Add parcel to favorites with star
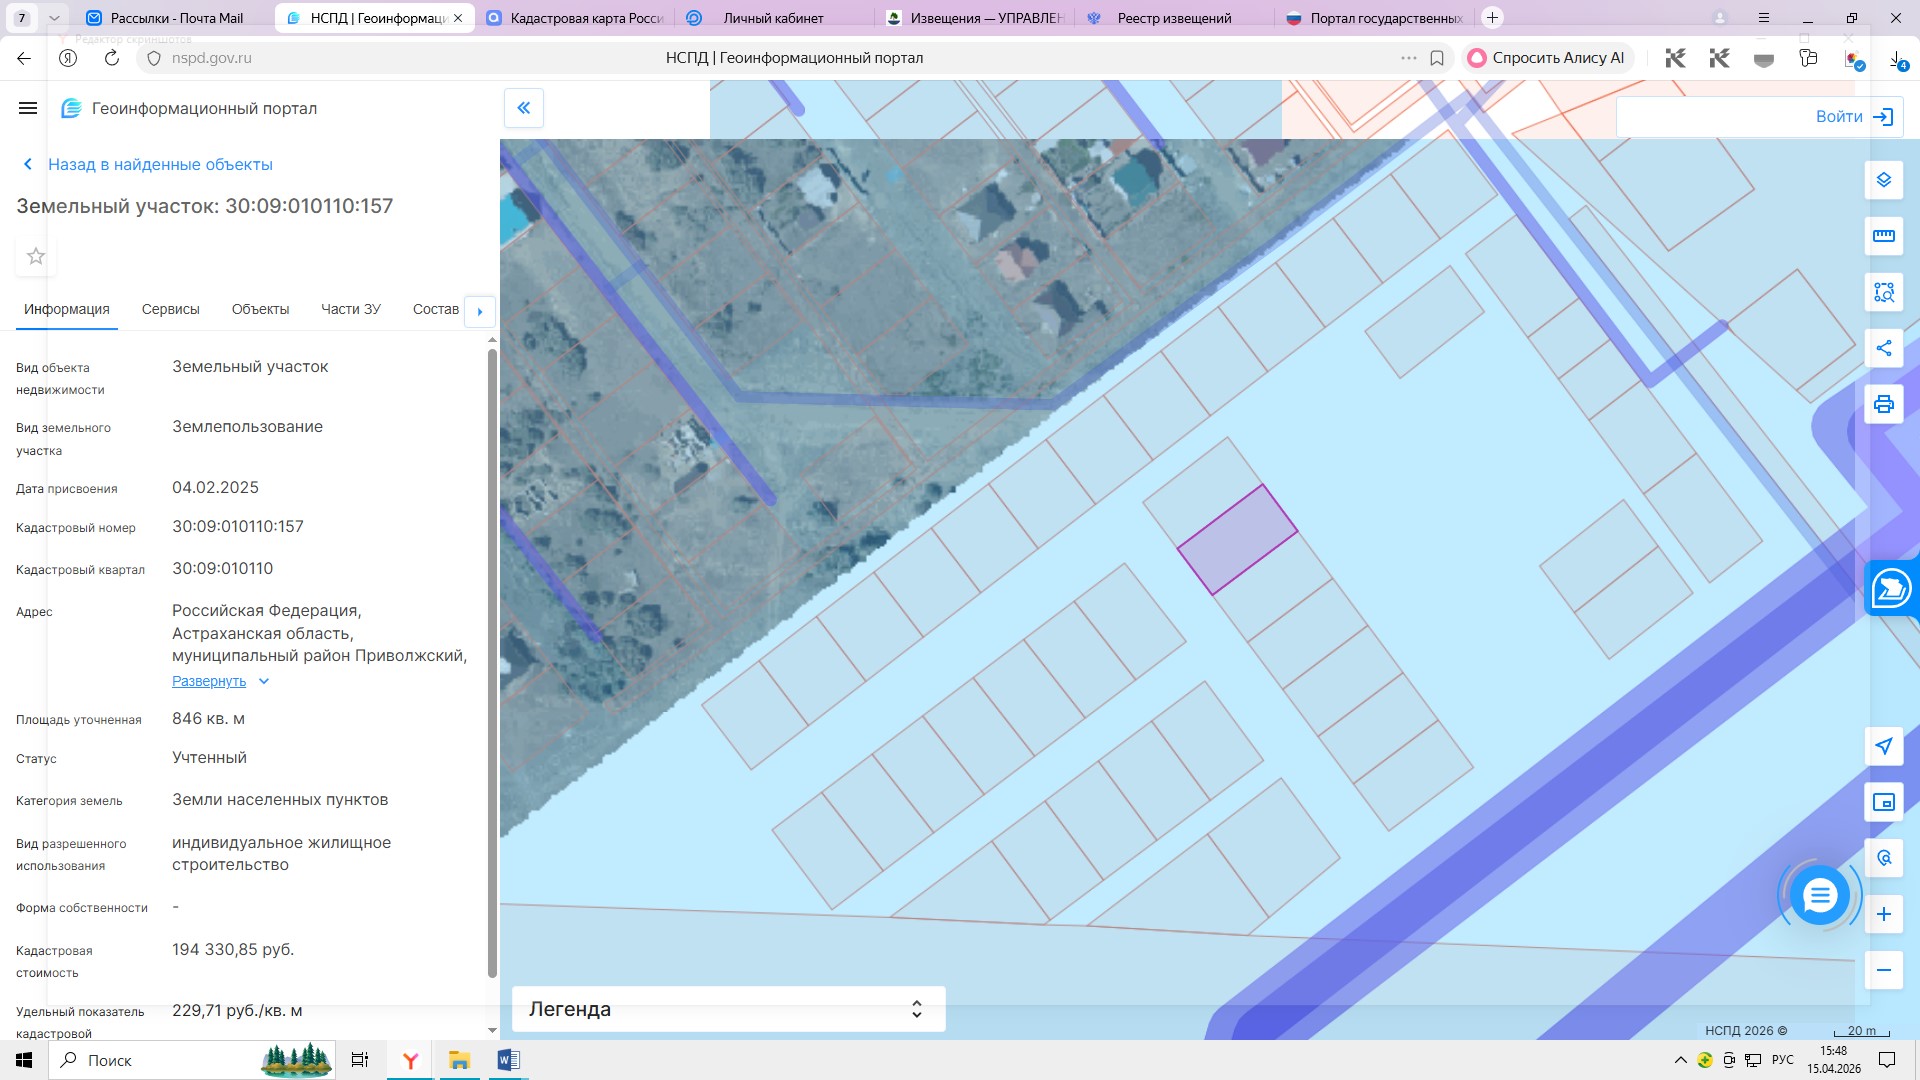Viewport: 1920px width, 1080px height. pos(36,257)
